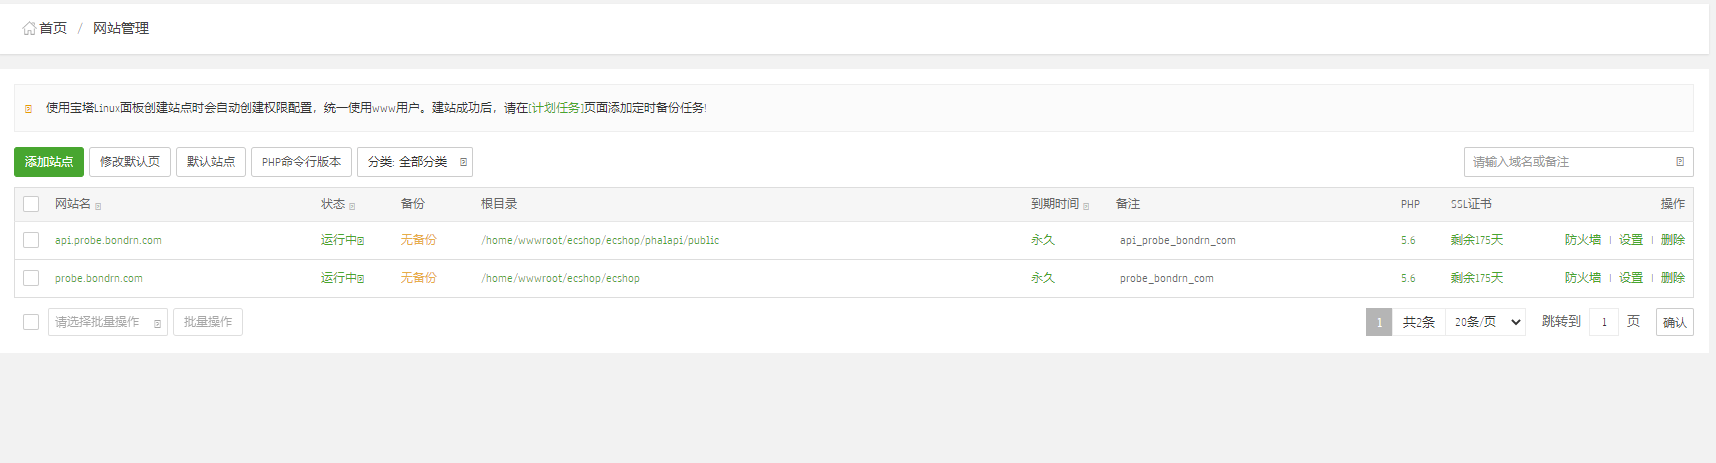1716x463 pixels.
Task: Click the home icon in breadcrumb
Action: coord(29,28)
